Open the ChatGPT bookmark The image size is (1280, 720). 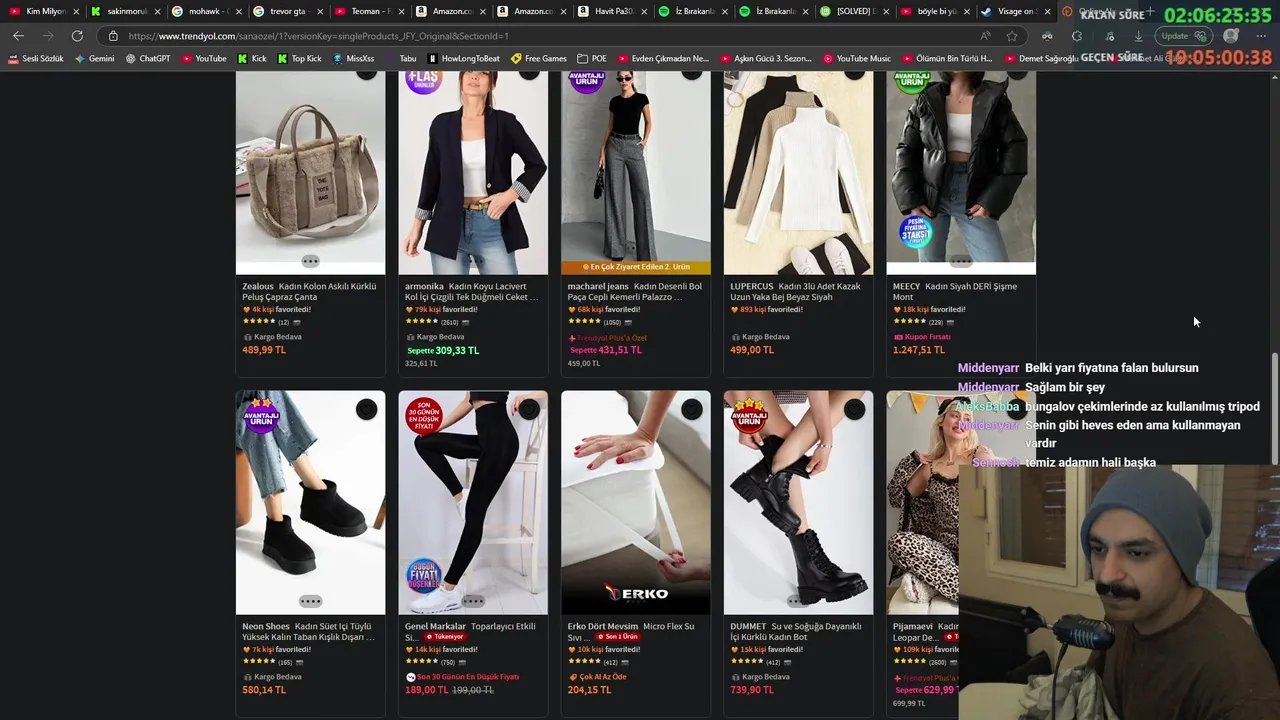(148, 59)
